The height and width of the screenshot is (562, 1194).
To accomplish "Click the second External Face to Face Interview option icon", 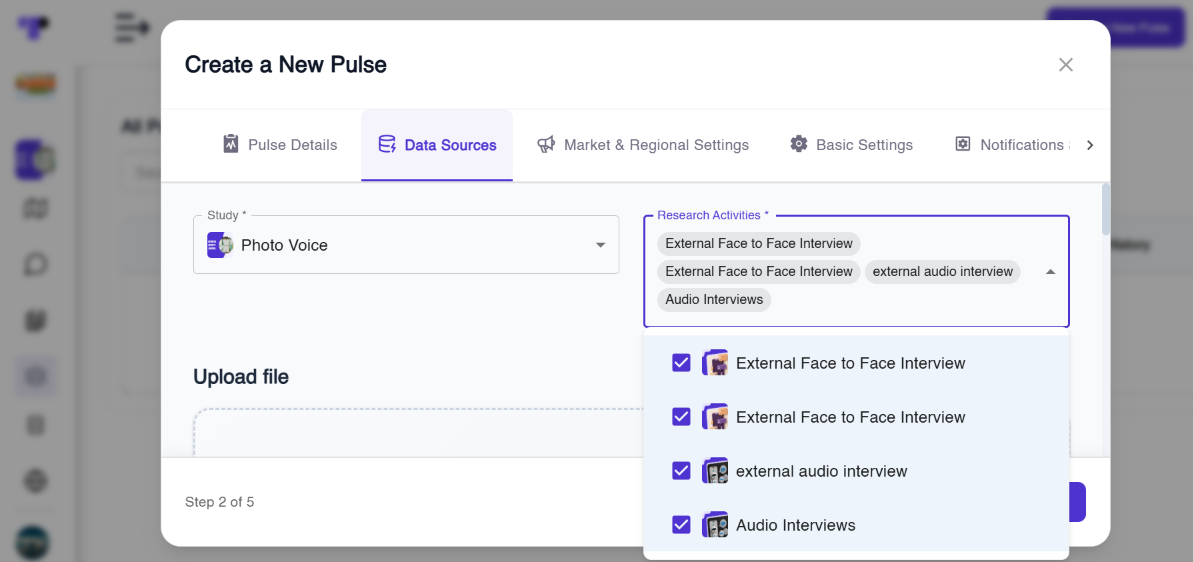I will coord(714,417).
